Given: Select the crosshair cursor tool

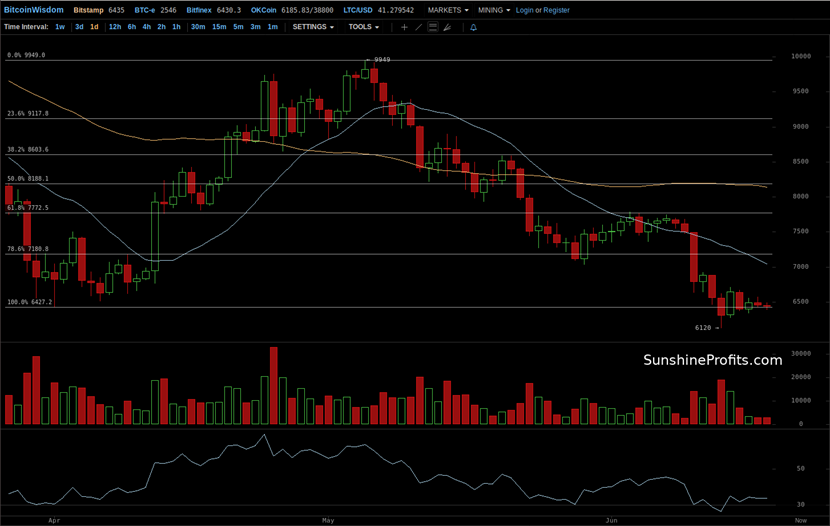Looking at the screenshot, I should 404,27.
